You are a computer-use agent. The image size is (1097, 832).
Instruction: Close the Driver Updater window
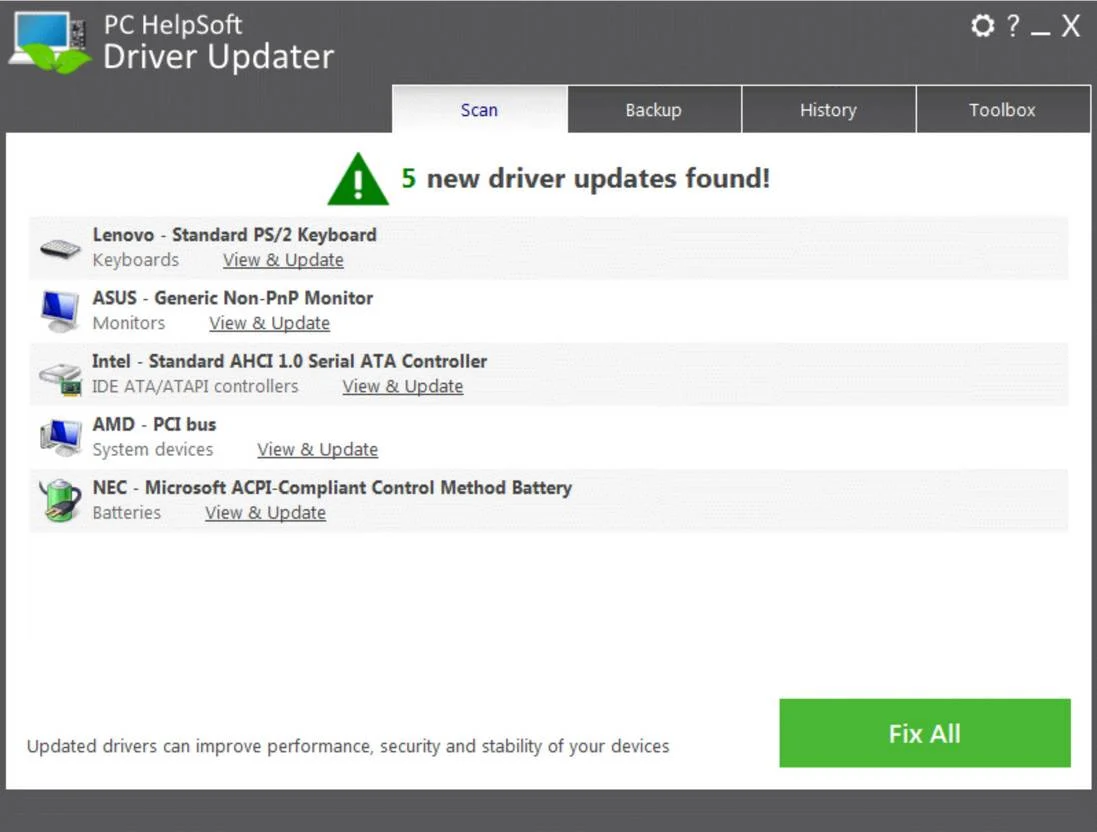[x=1070, y=26]
